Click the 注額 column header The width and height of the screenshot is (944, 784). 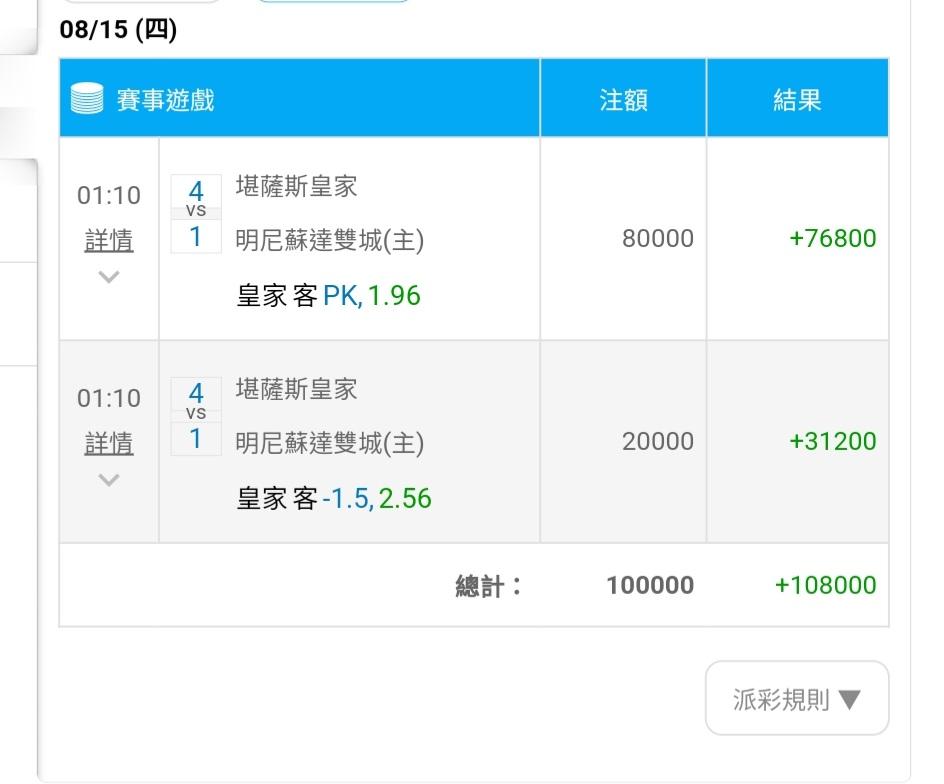click(x=623, y=98)
